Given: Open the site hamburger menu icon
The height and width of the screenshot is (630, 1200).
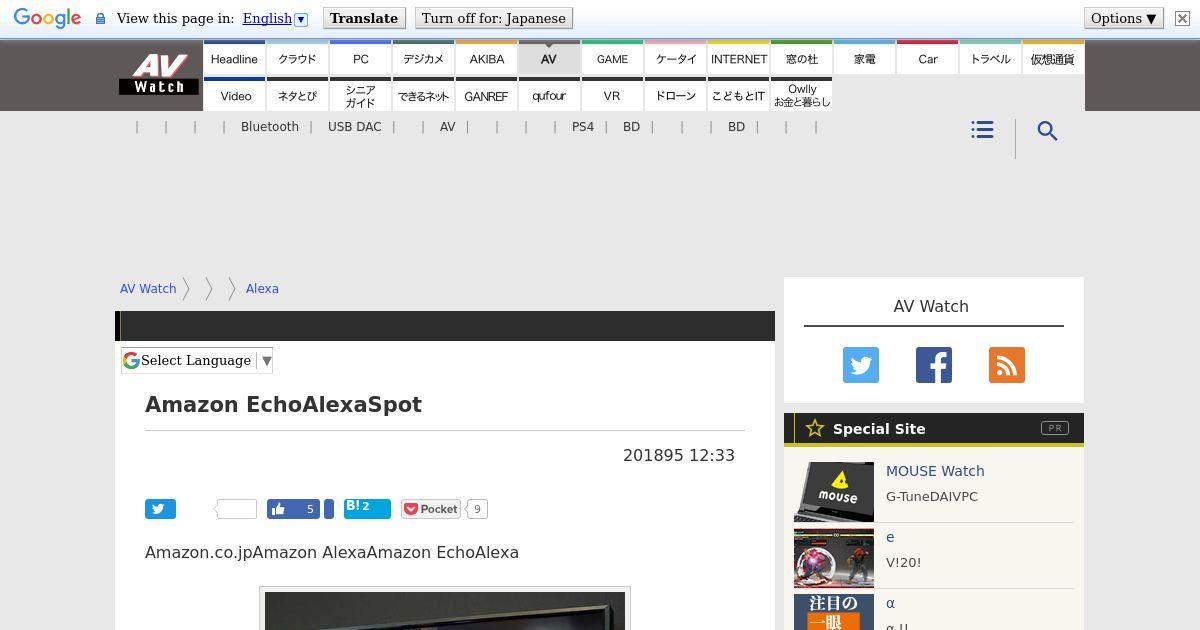Looking at the screenshot, I should [982, 130].
